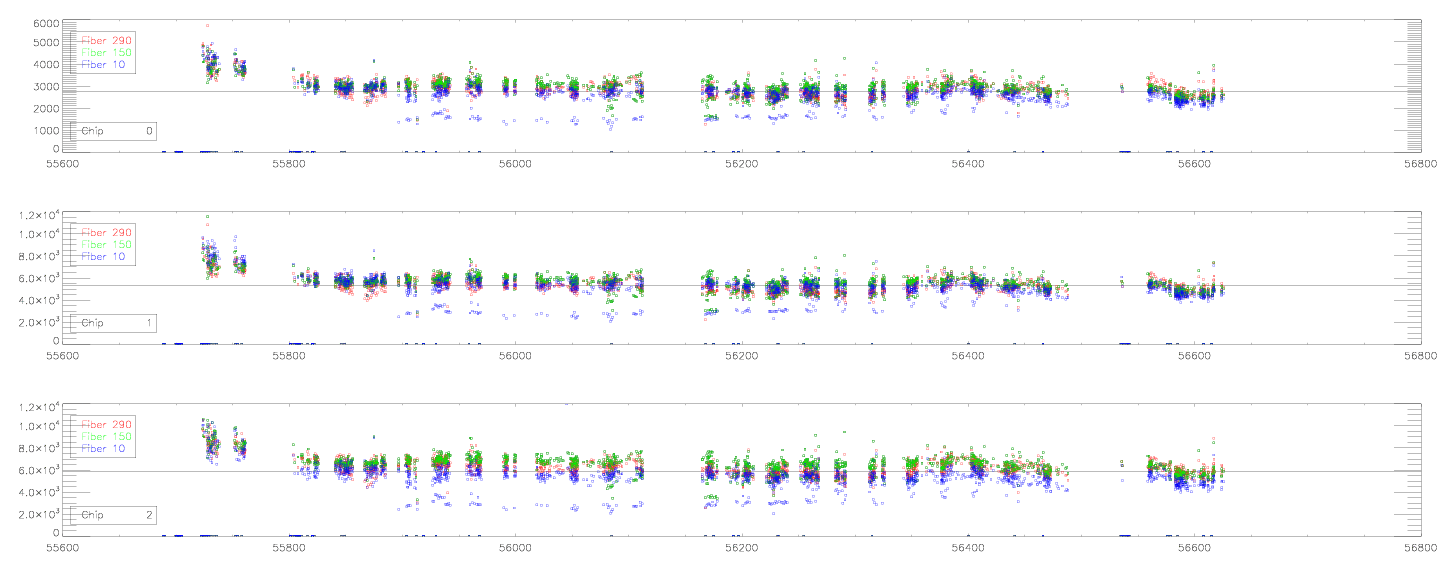This screenshot has height=576, width=1440.
Task: Select Fiber 150 legend entry in middle panel
Action: [x=105, y=244]
